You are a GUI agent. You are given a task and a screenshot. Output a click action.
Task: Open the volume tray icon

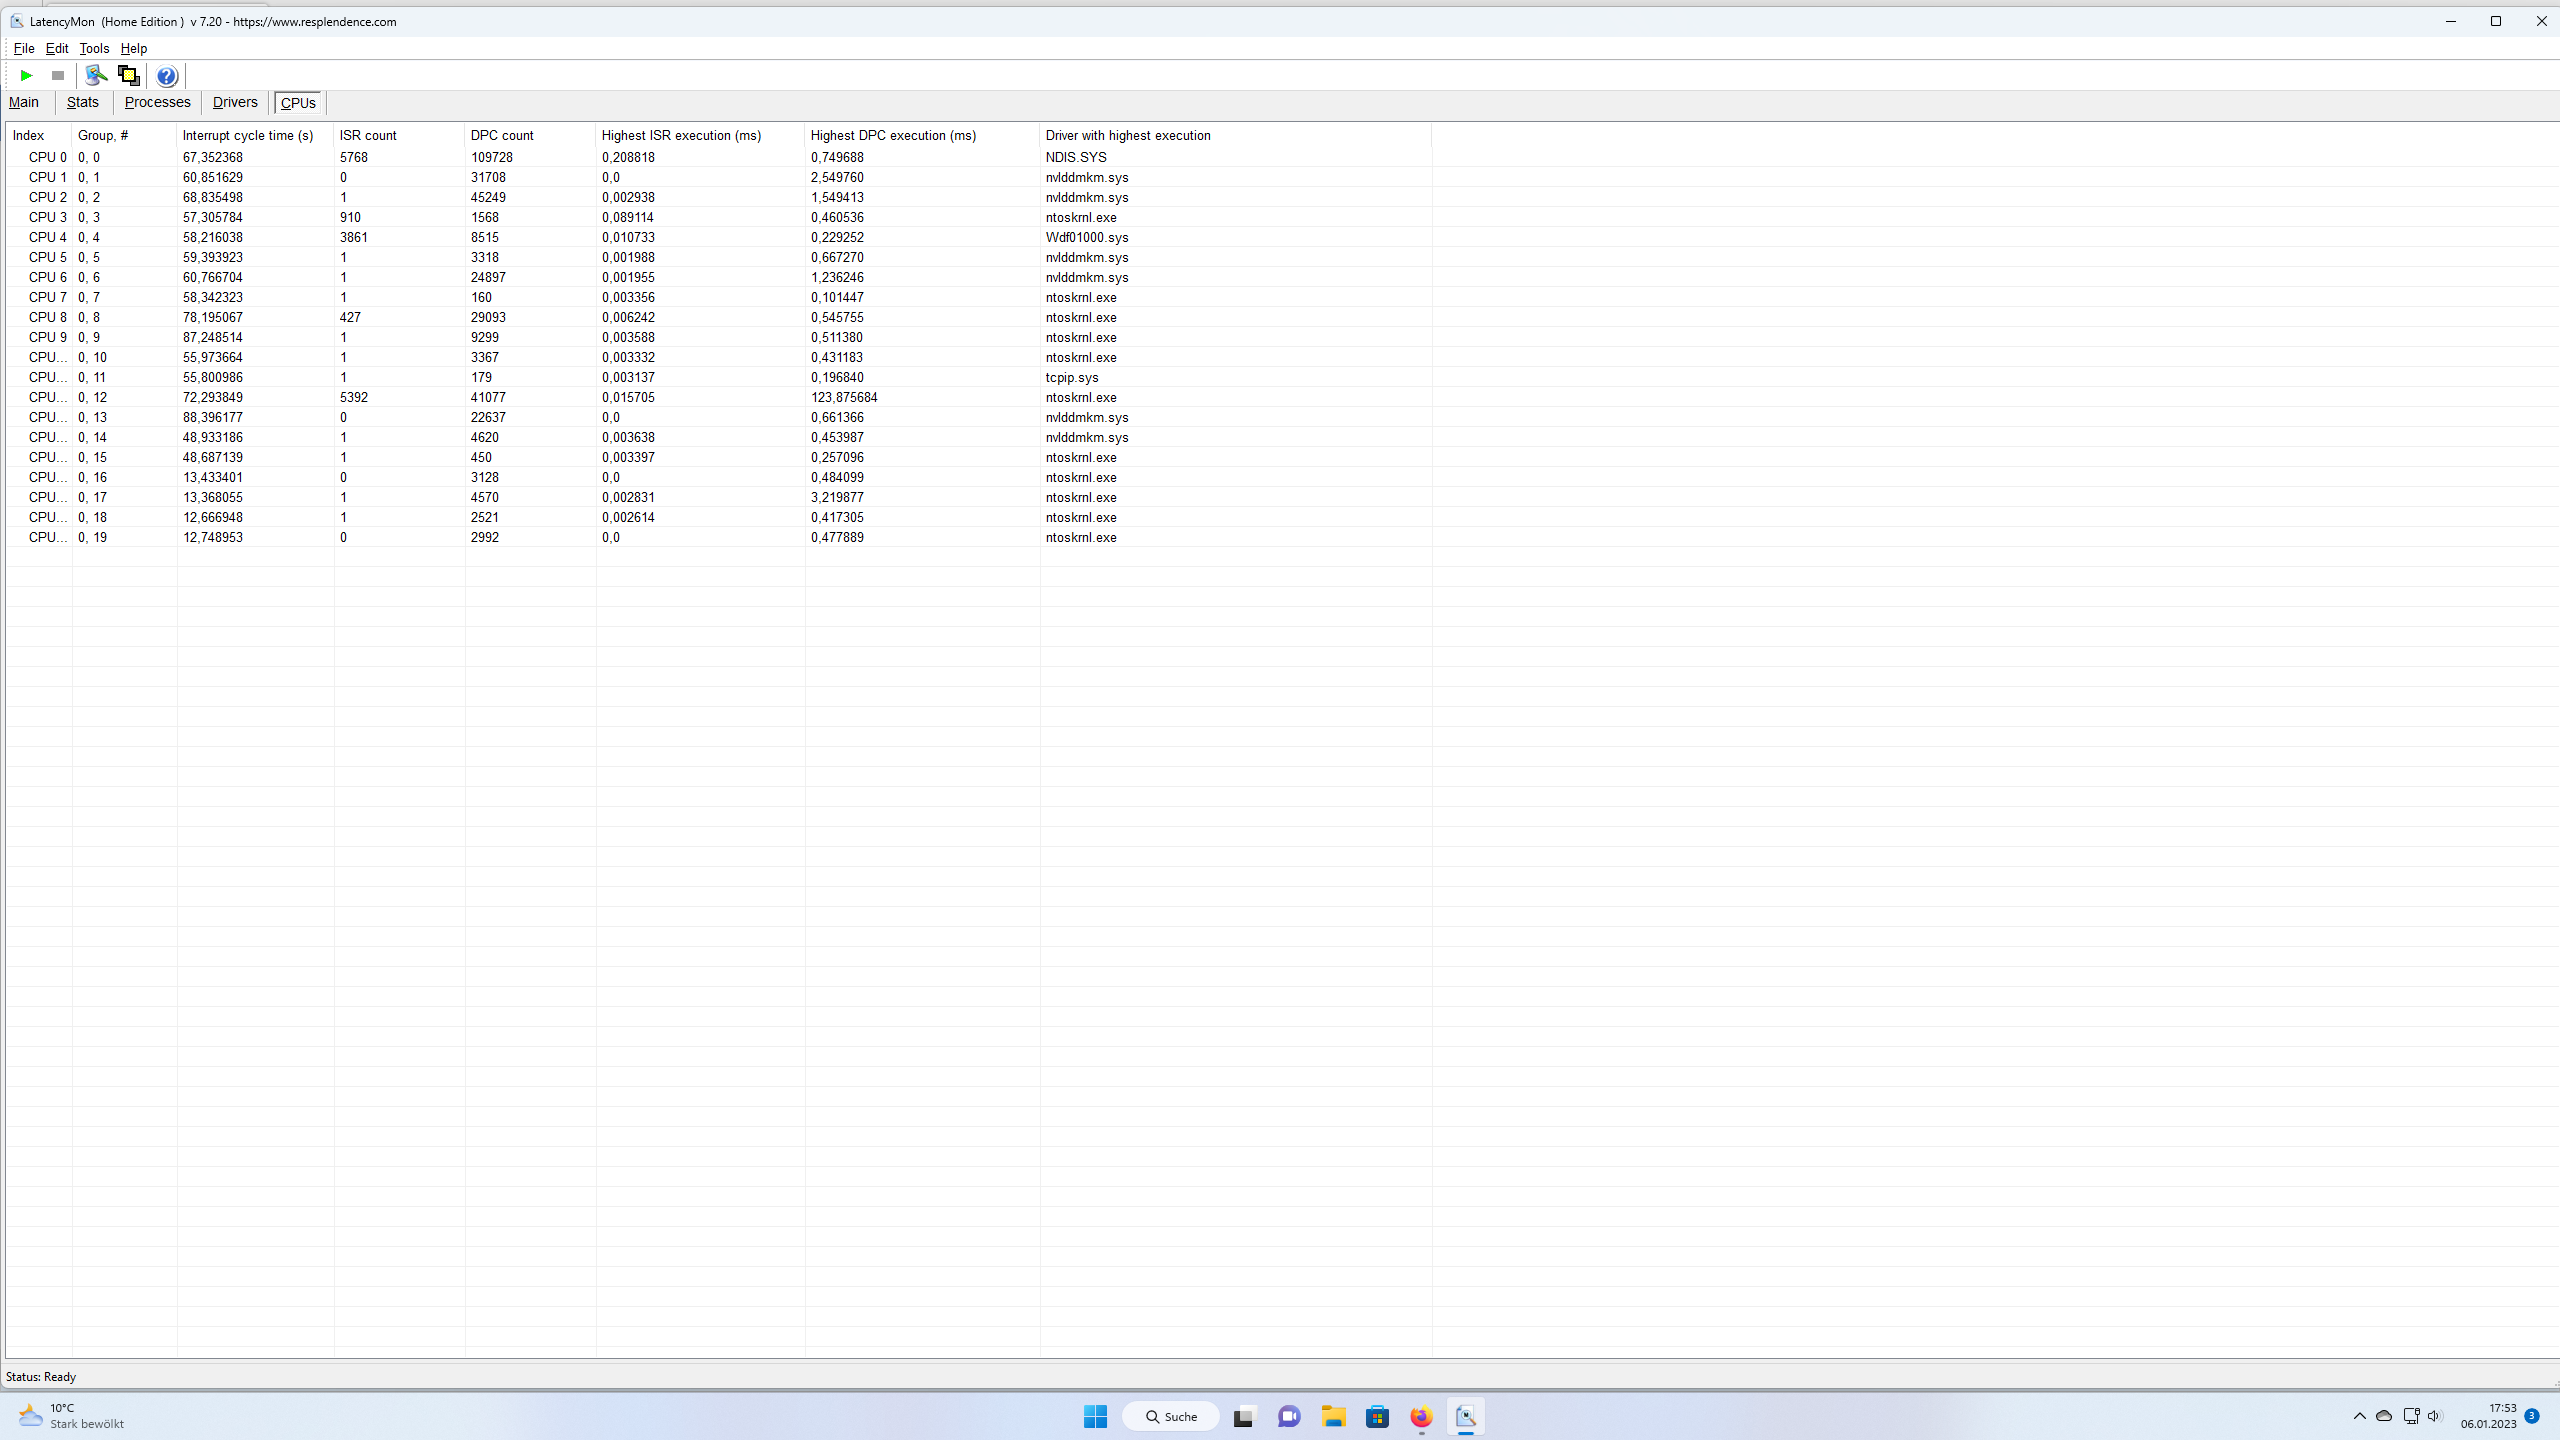coord(2434,1416)
